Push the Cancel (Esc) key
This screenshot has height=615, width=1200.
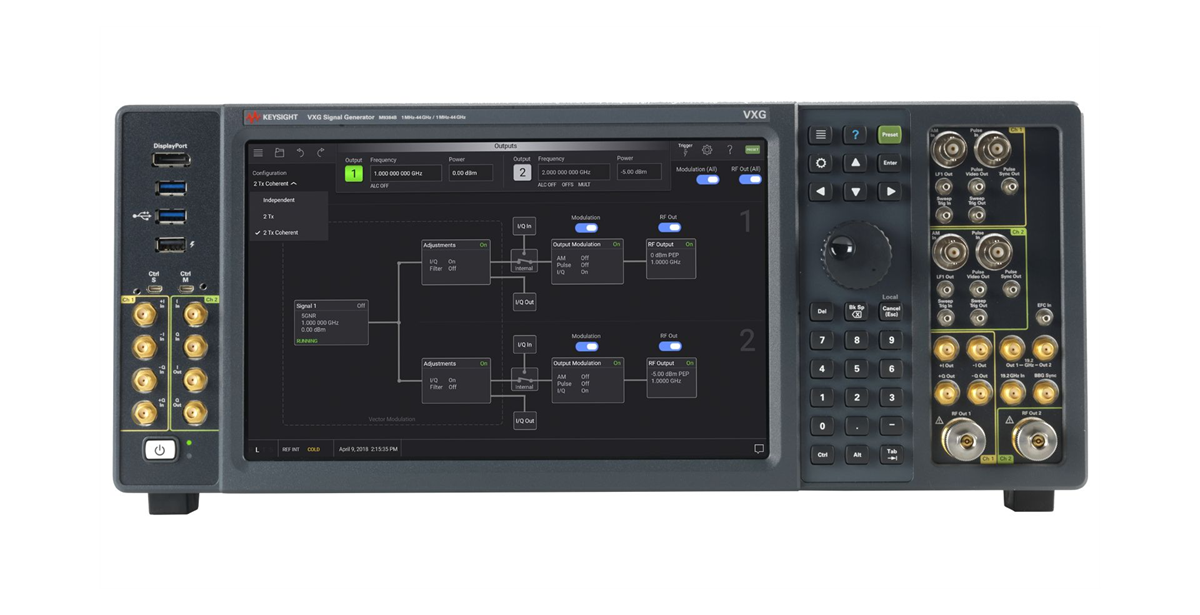click(x=891, y=312)
